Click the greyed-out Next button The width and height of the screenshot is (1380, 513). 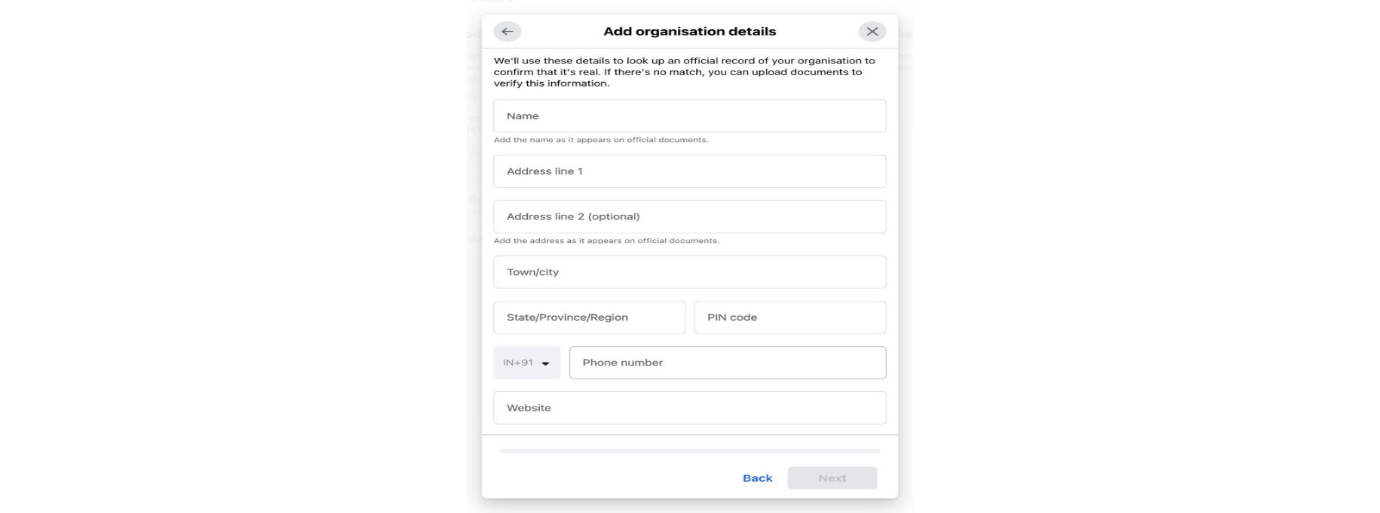pos(832,478)
